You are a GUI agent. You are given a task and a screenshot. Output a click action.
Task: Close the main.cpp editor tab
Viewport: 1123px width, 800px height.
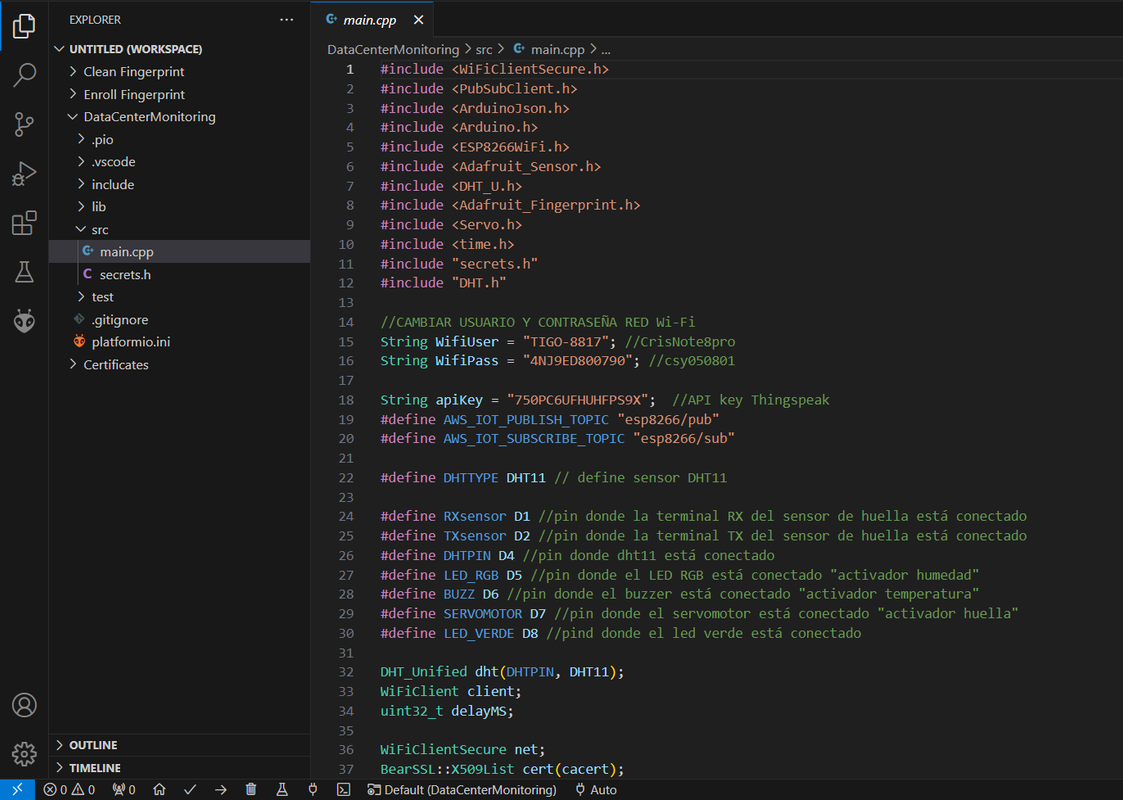pos(418,20)
